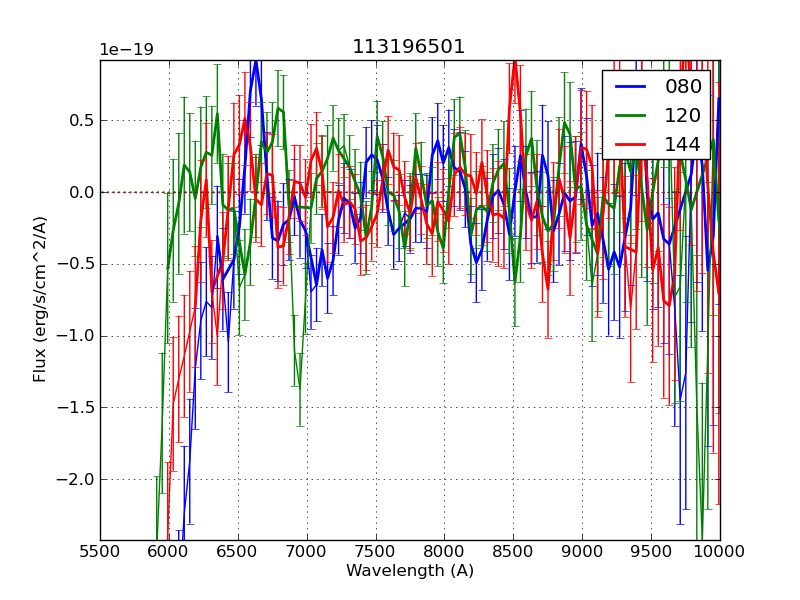This screenshot has height=600, width=800.
Task: Select the 144 legend label
Action: [684, 145]
